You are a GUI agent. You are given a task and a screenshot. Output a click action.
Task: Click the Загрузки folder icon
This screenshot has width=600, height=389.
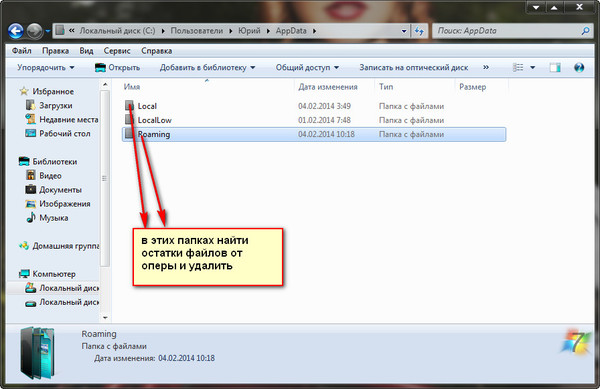tap(30, 105)
